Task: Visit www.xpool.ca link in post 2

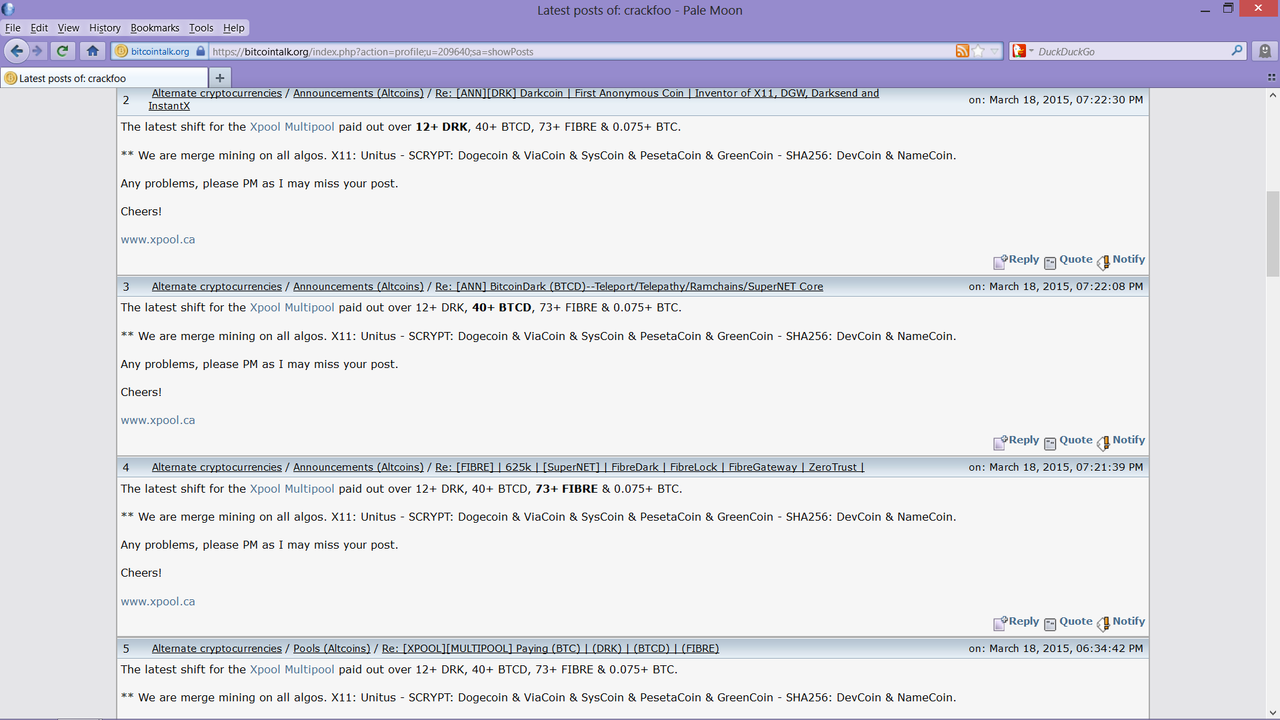Action: (158, 240)
